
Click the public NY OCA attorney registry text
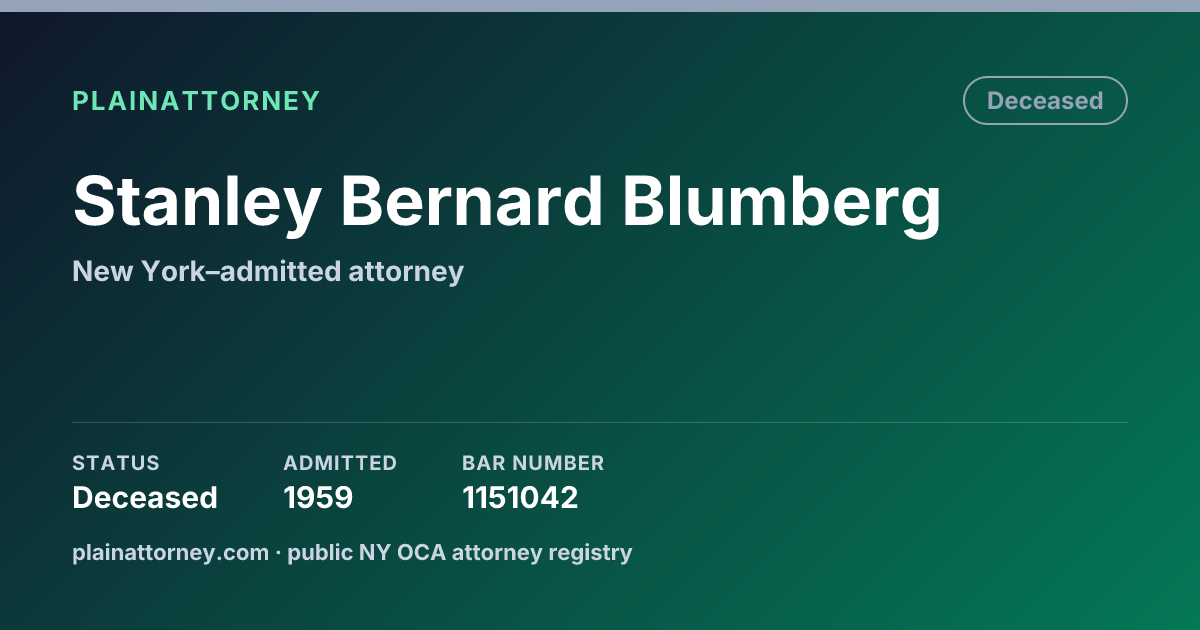460,552
